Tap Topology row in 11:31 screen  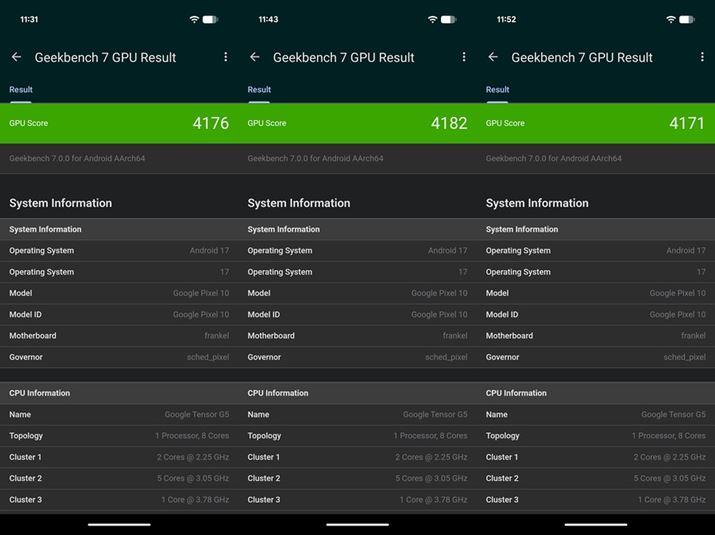pos(119,436)
